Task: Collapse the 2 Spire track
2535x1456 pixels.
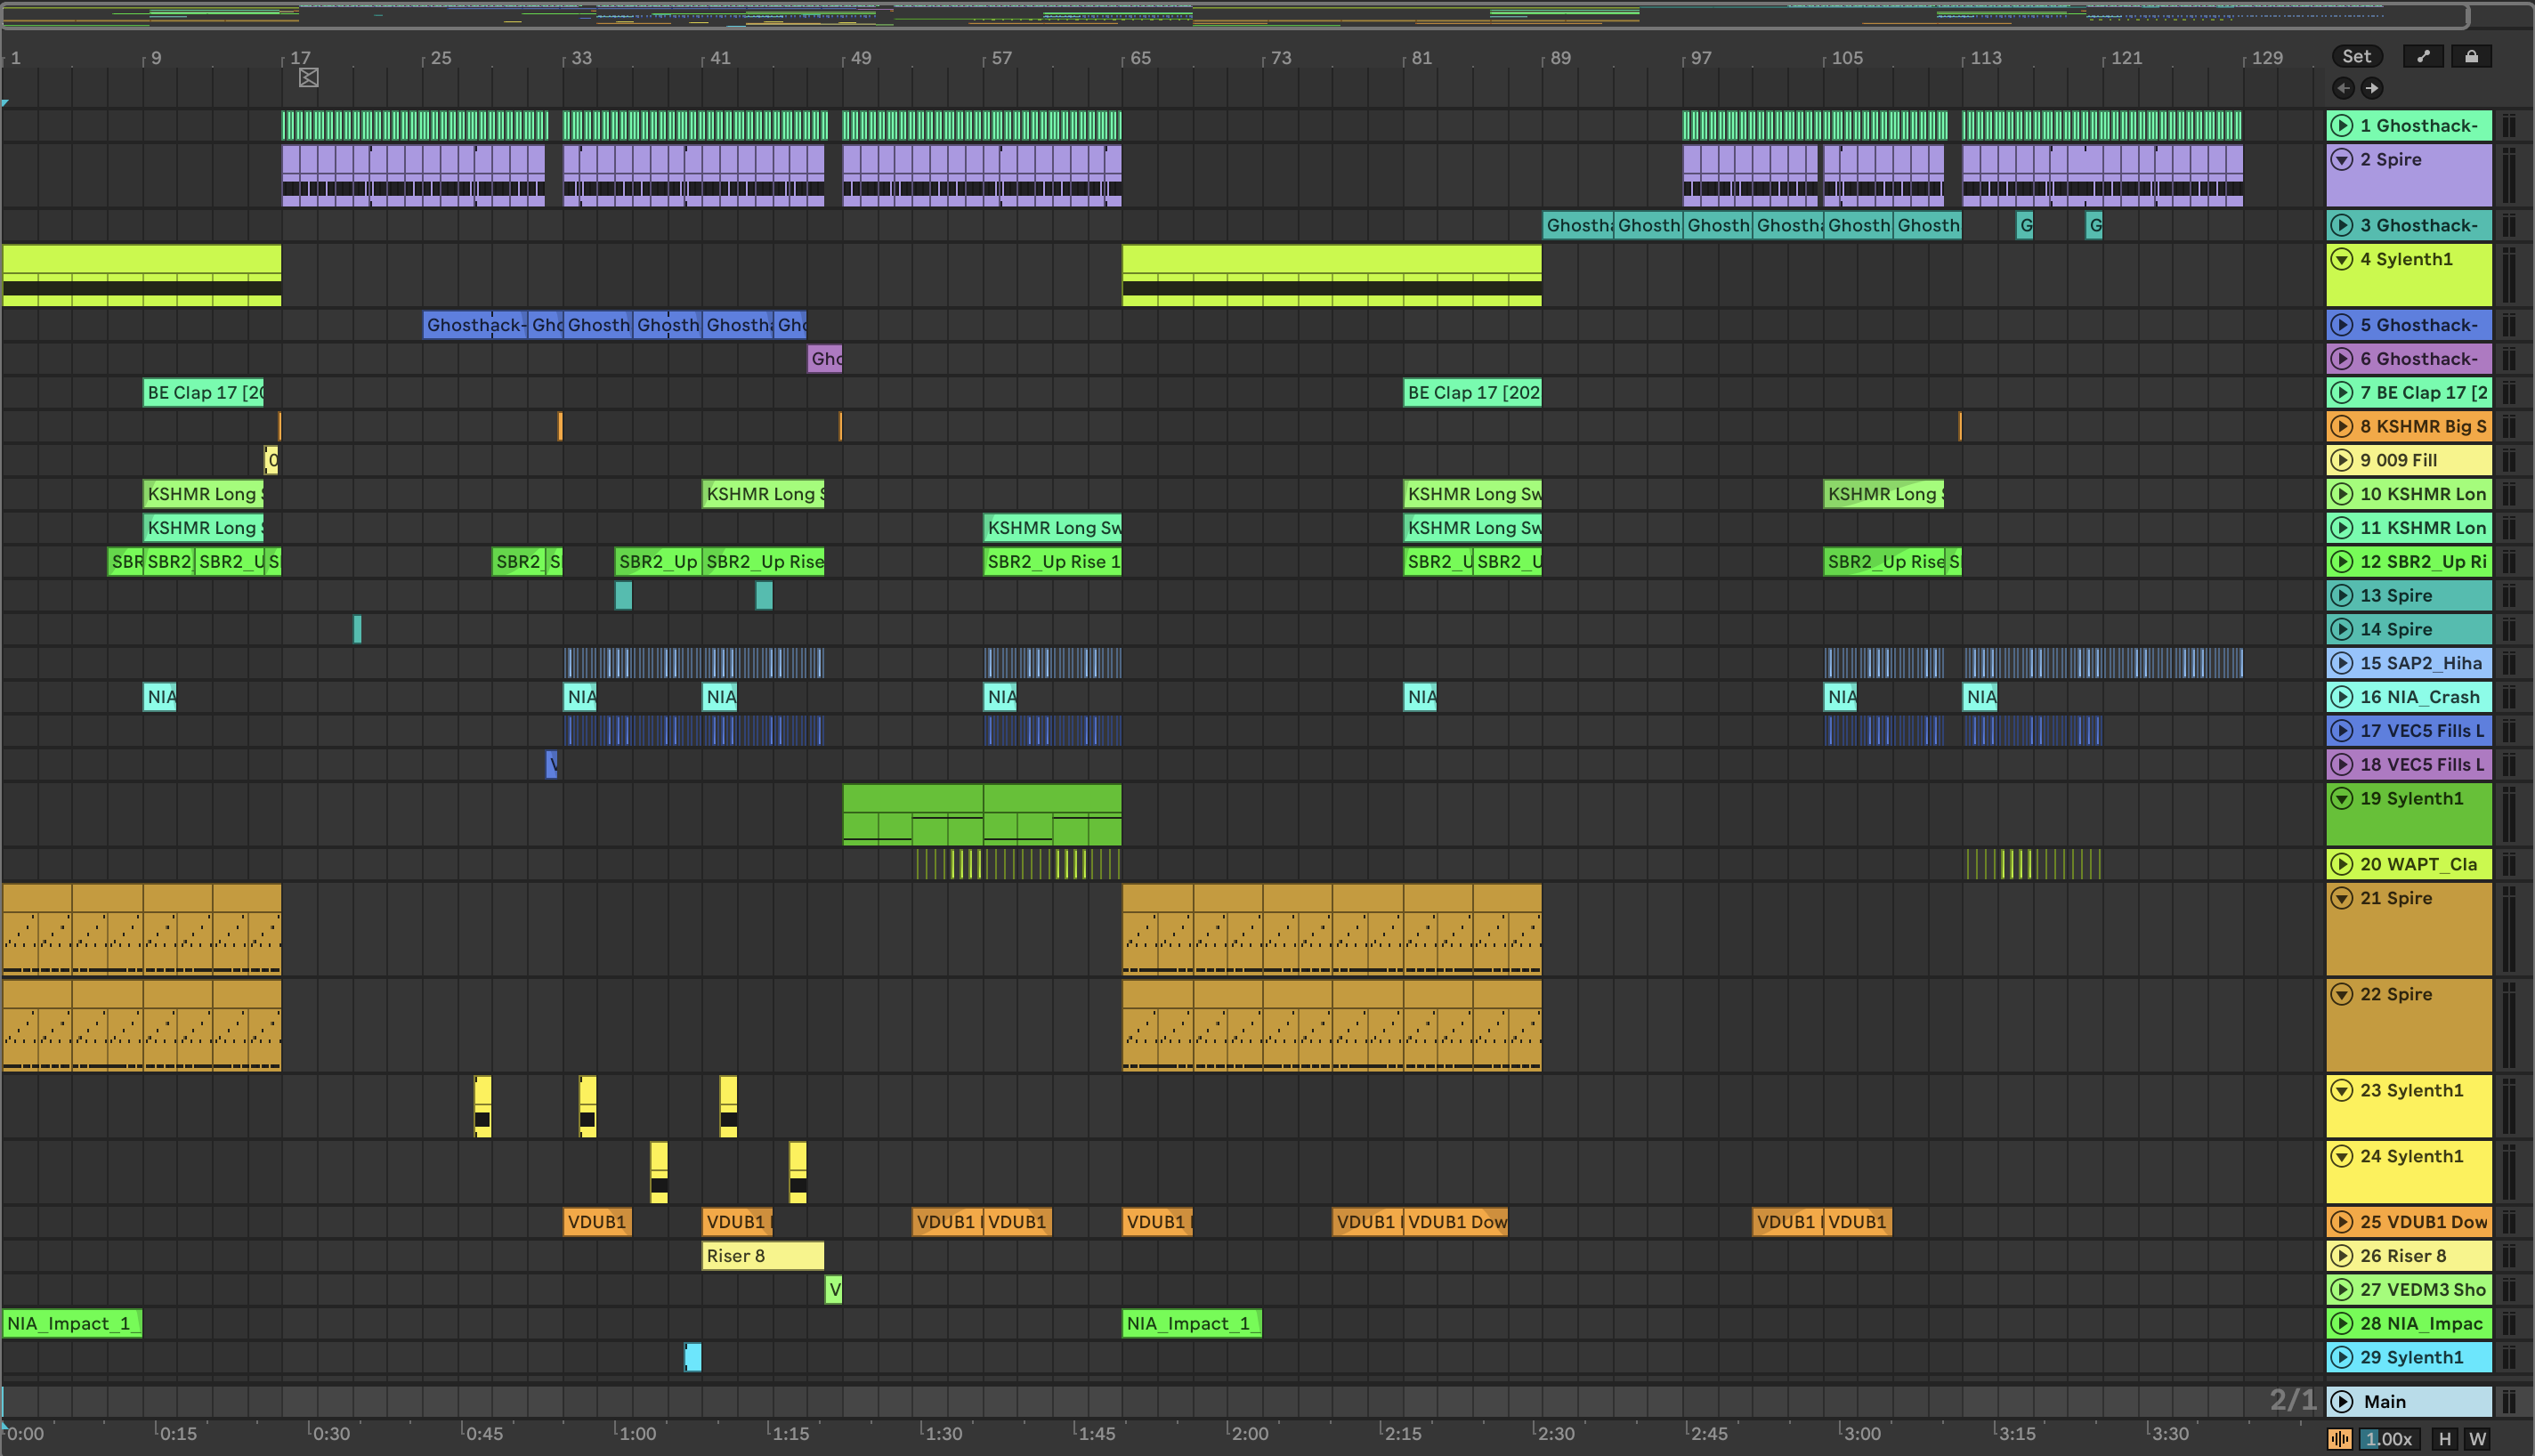Action: 2341,159
